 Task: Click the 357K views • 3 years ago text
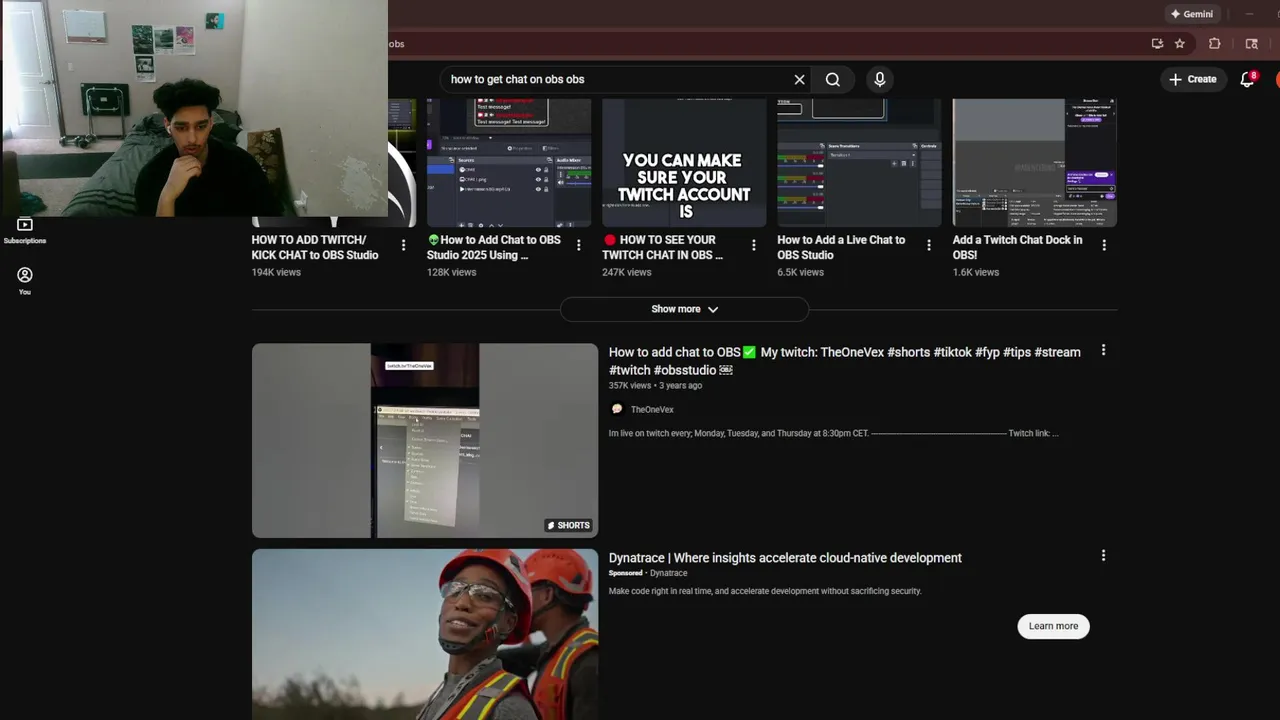tap(655, 385)
